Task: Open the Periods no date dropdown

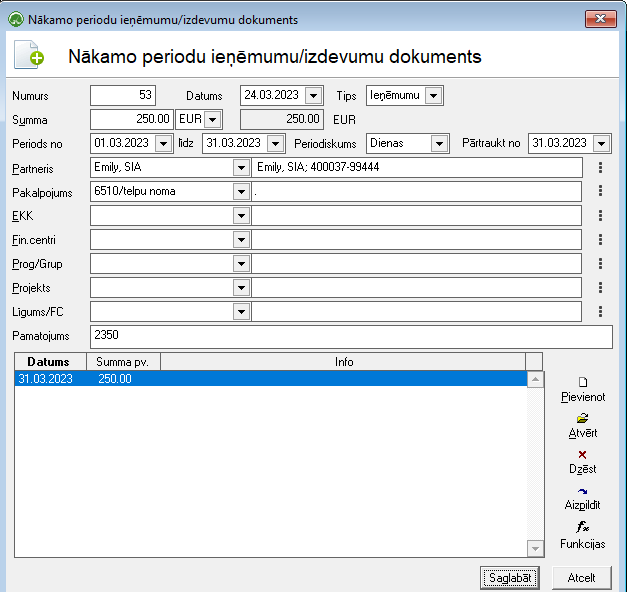Action: point(163,144)
